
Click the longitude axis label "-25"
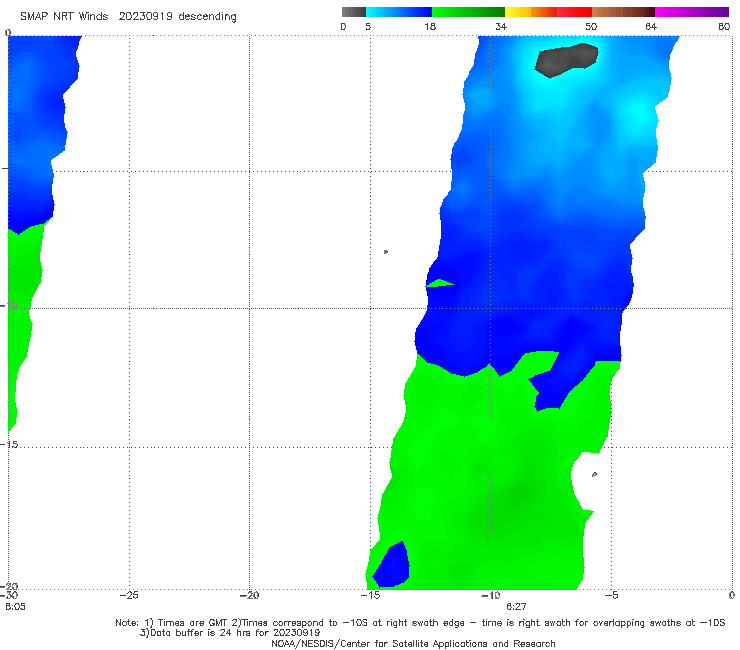(129, 595)
